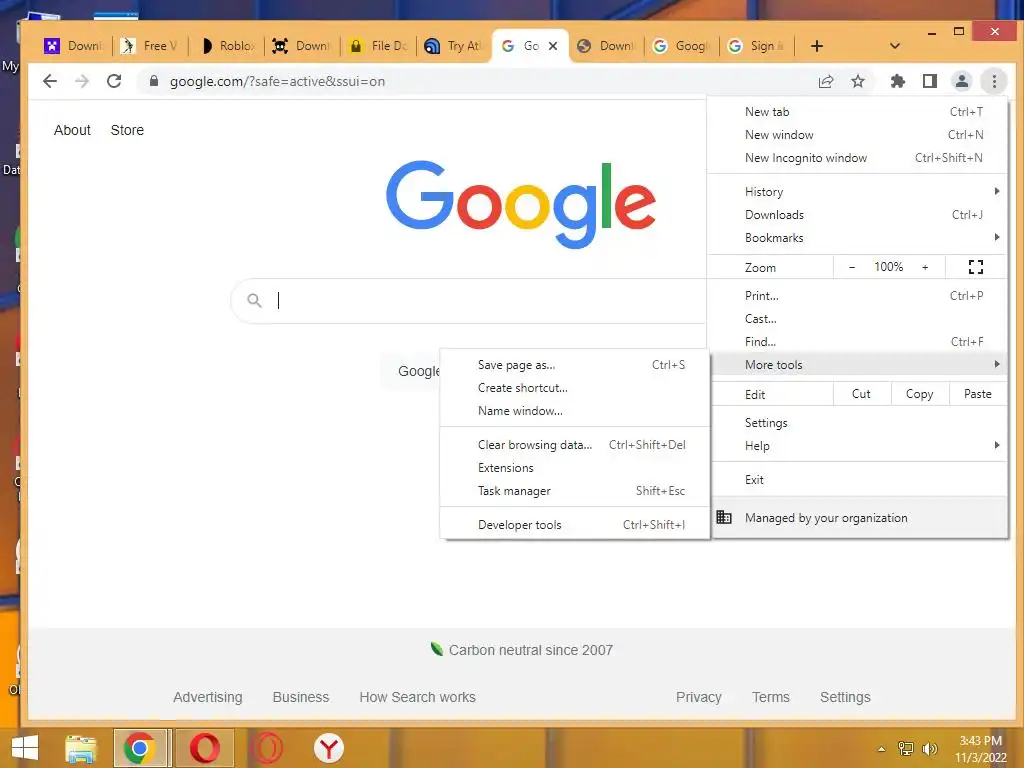Close the active Google tab
Viewport: 1024px width, 768px height.
(x=552, y=46)
